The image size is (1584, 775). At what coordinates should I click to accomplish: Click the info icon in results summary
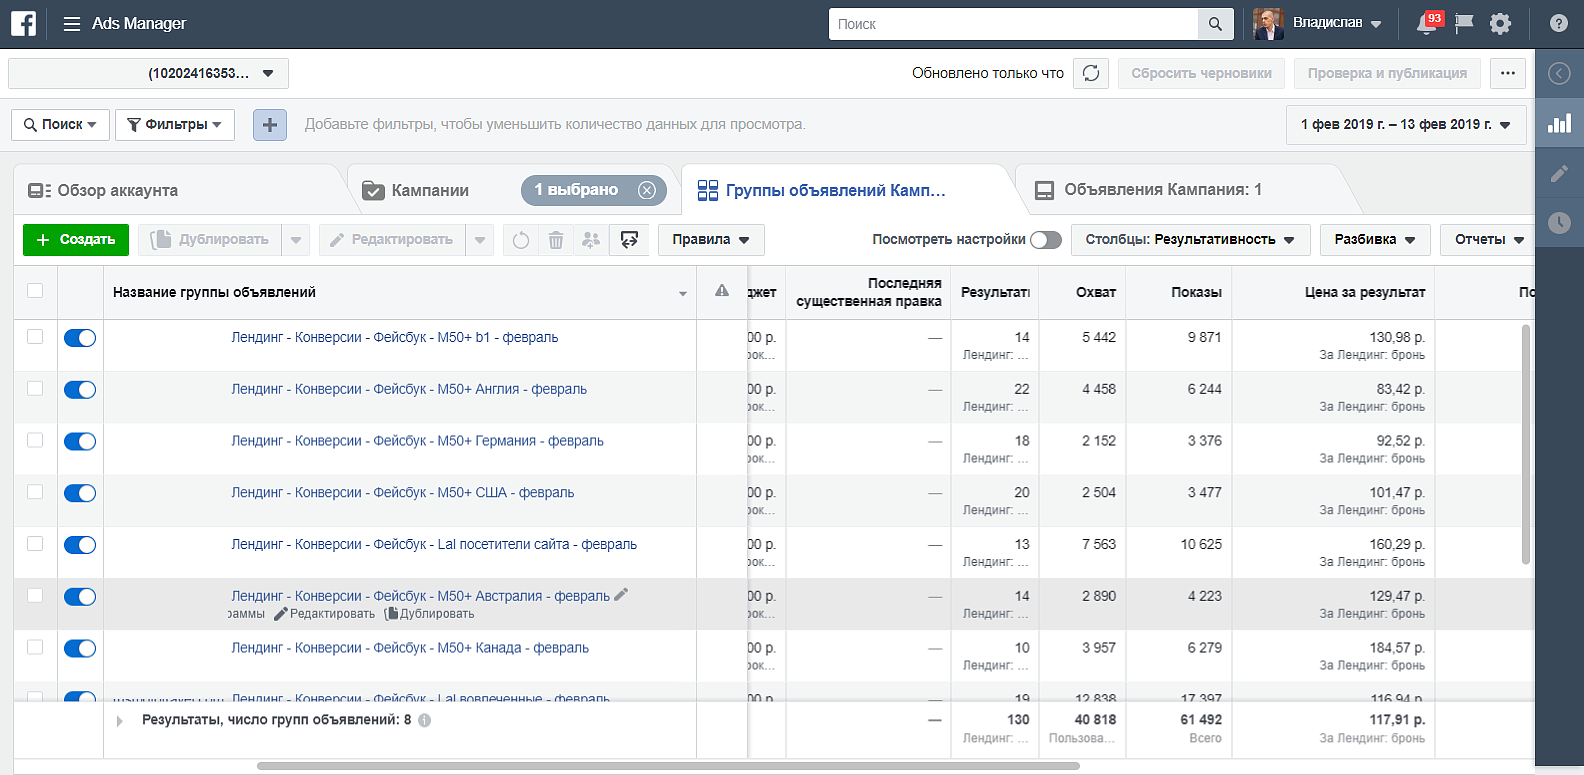(424, 720)
